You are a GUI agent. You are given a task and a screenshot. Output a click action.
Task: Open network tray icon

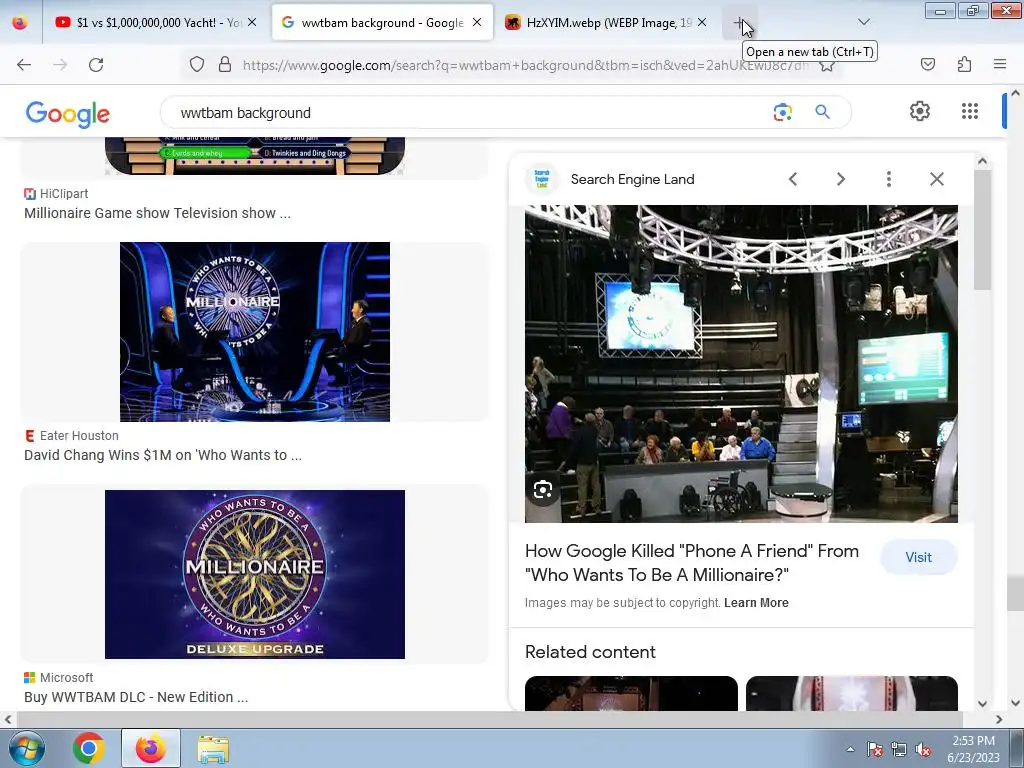(899, 750)
